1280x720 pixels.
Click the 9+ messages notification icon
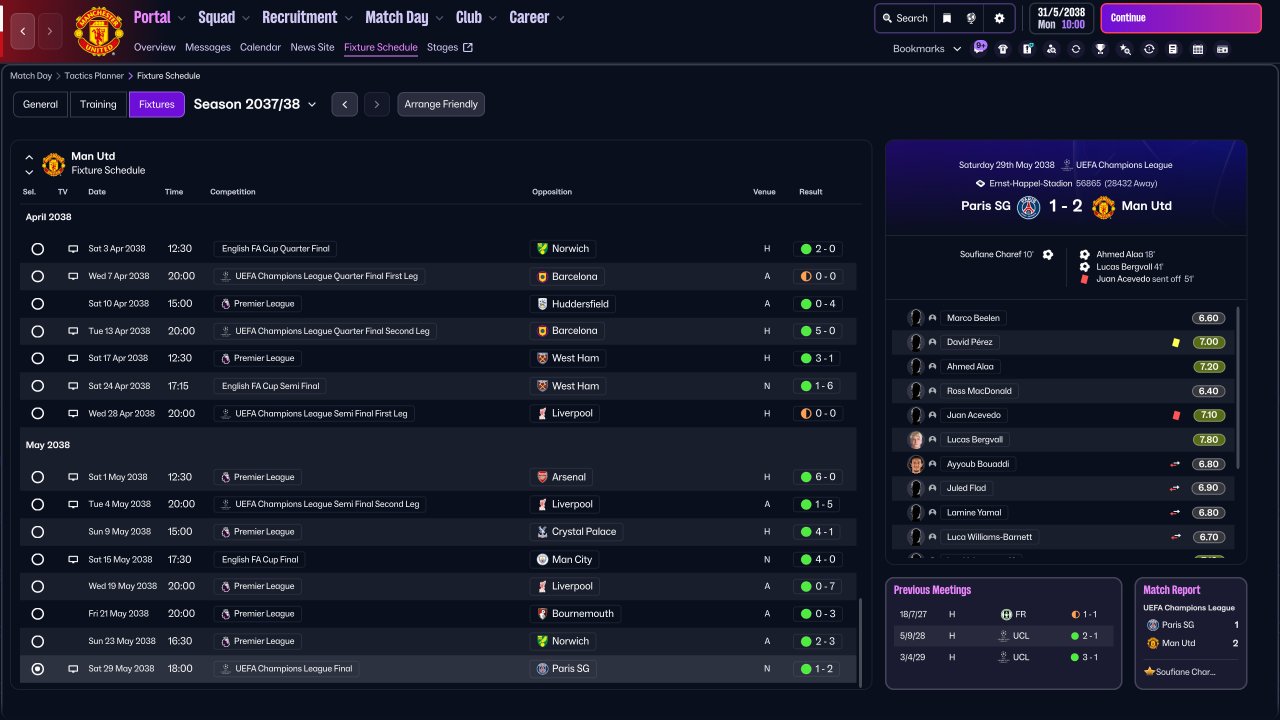pyautogui.click(x=980, y=47)
